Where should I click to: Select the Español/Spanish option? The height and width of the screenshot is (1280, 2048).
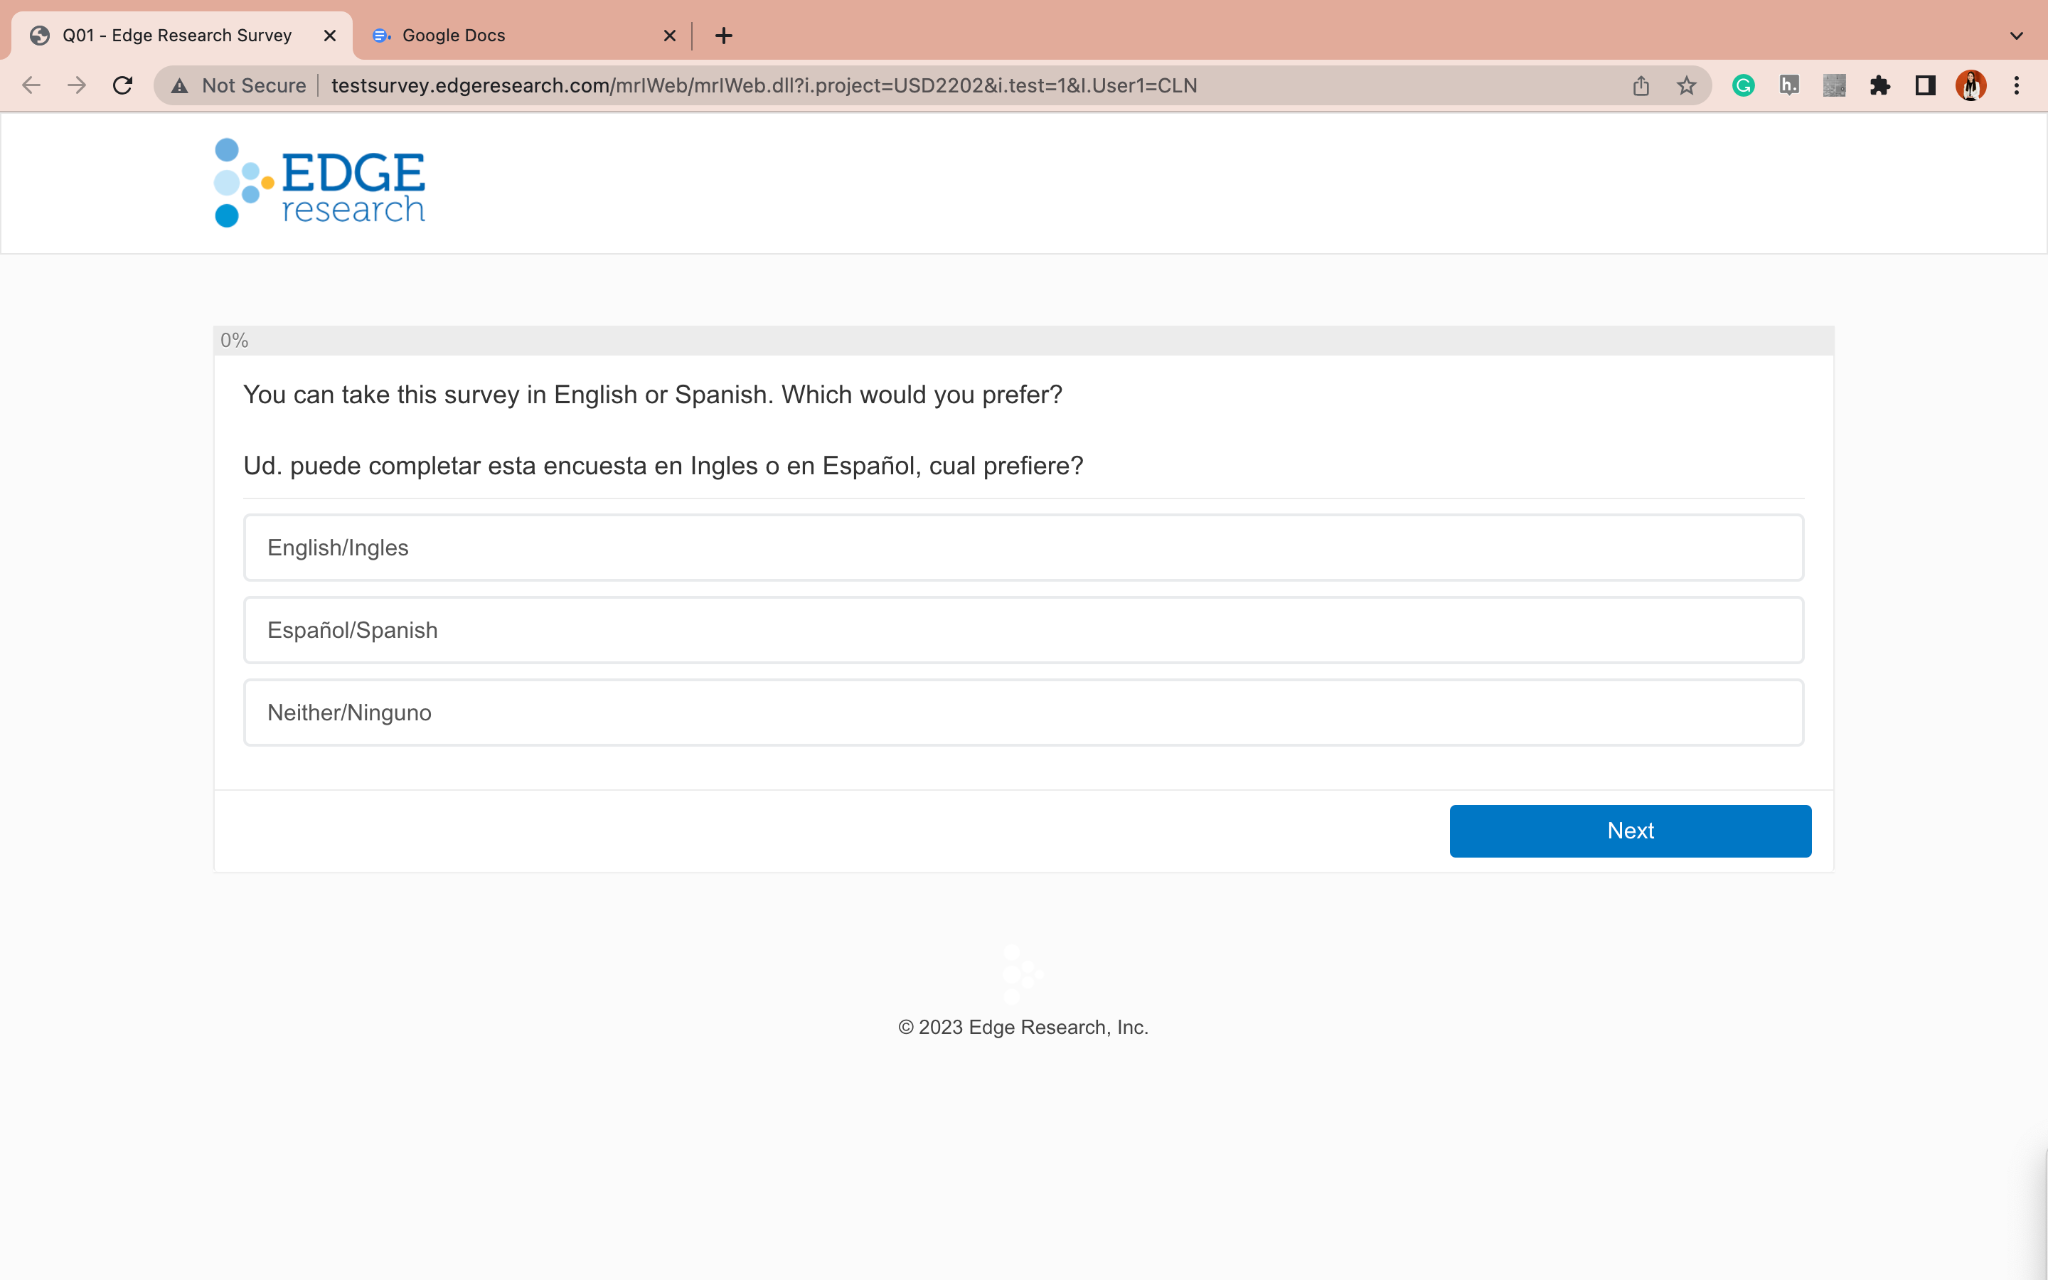(1023, 630)
